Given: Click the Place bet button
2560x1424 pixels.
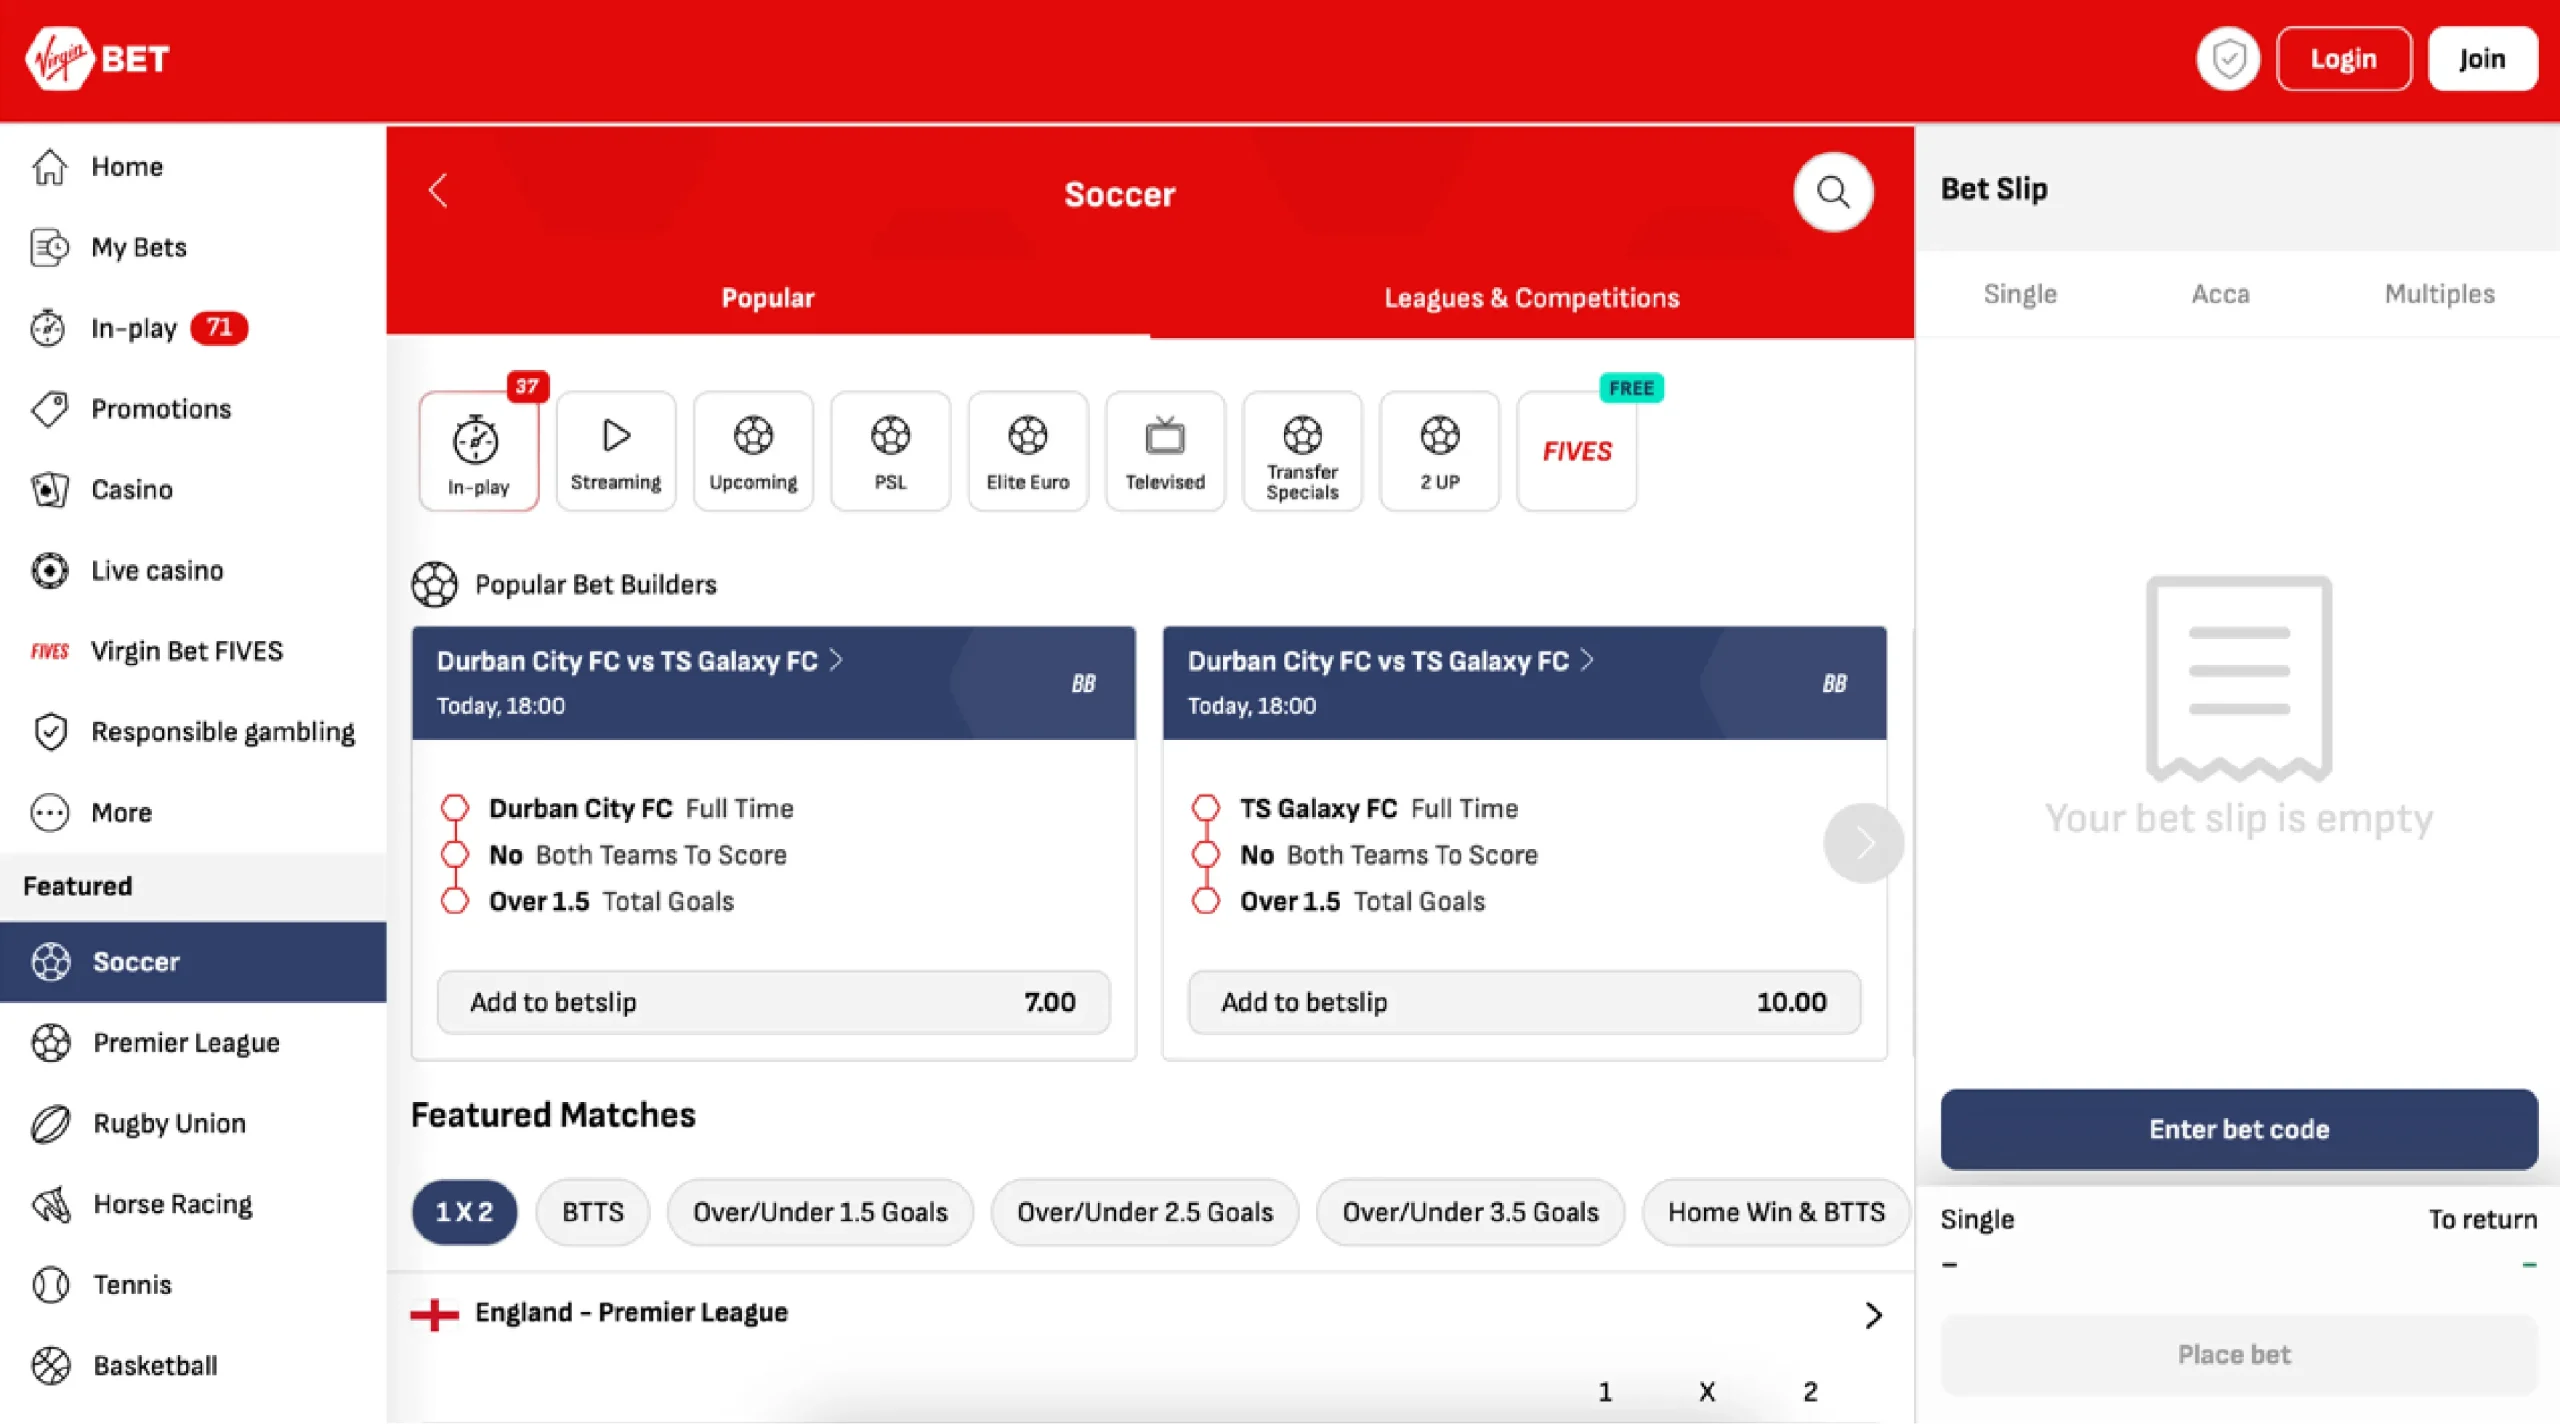Looking at the screenshot, I should tap(2239, 1354).
